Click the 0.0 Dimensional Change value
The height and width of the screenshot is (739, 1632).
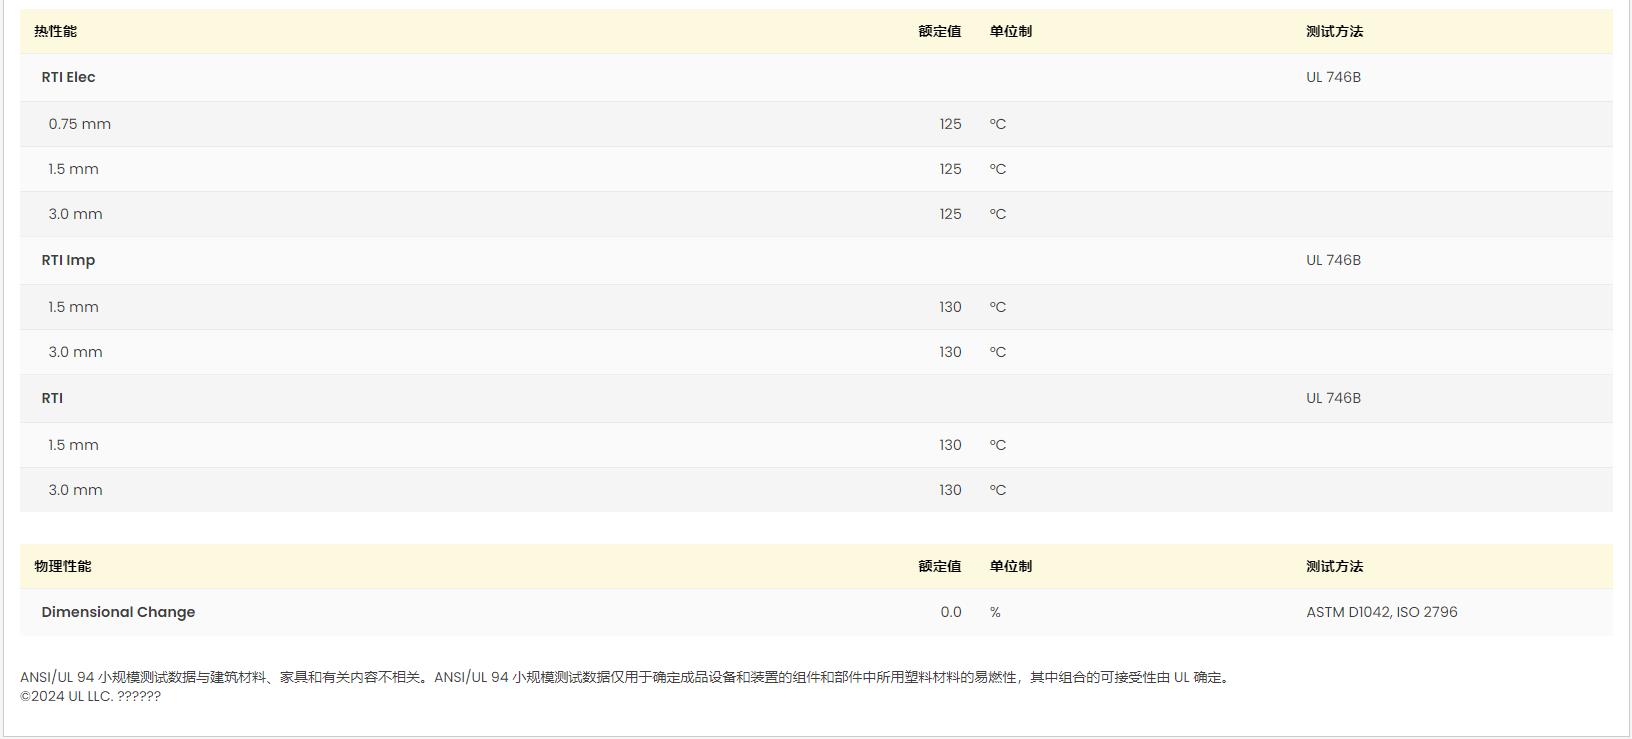coord(951,612)
